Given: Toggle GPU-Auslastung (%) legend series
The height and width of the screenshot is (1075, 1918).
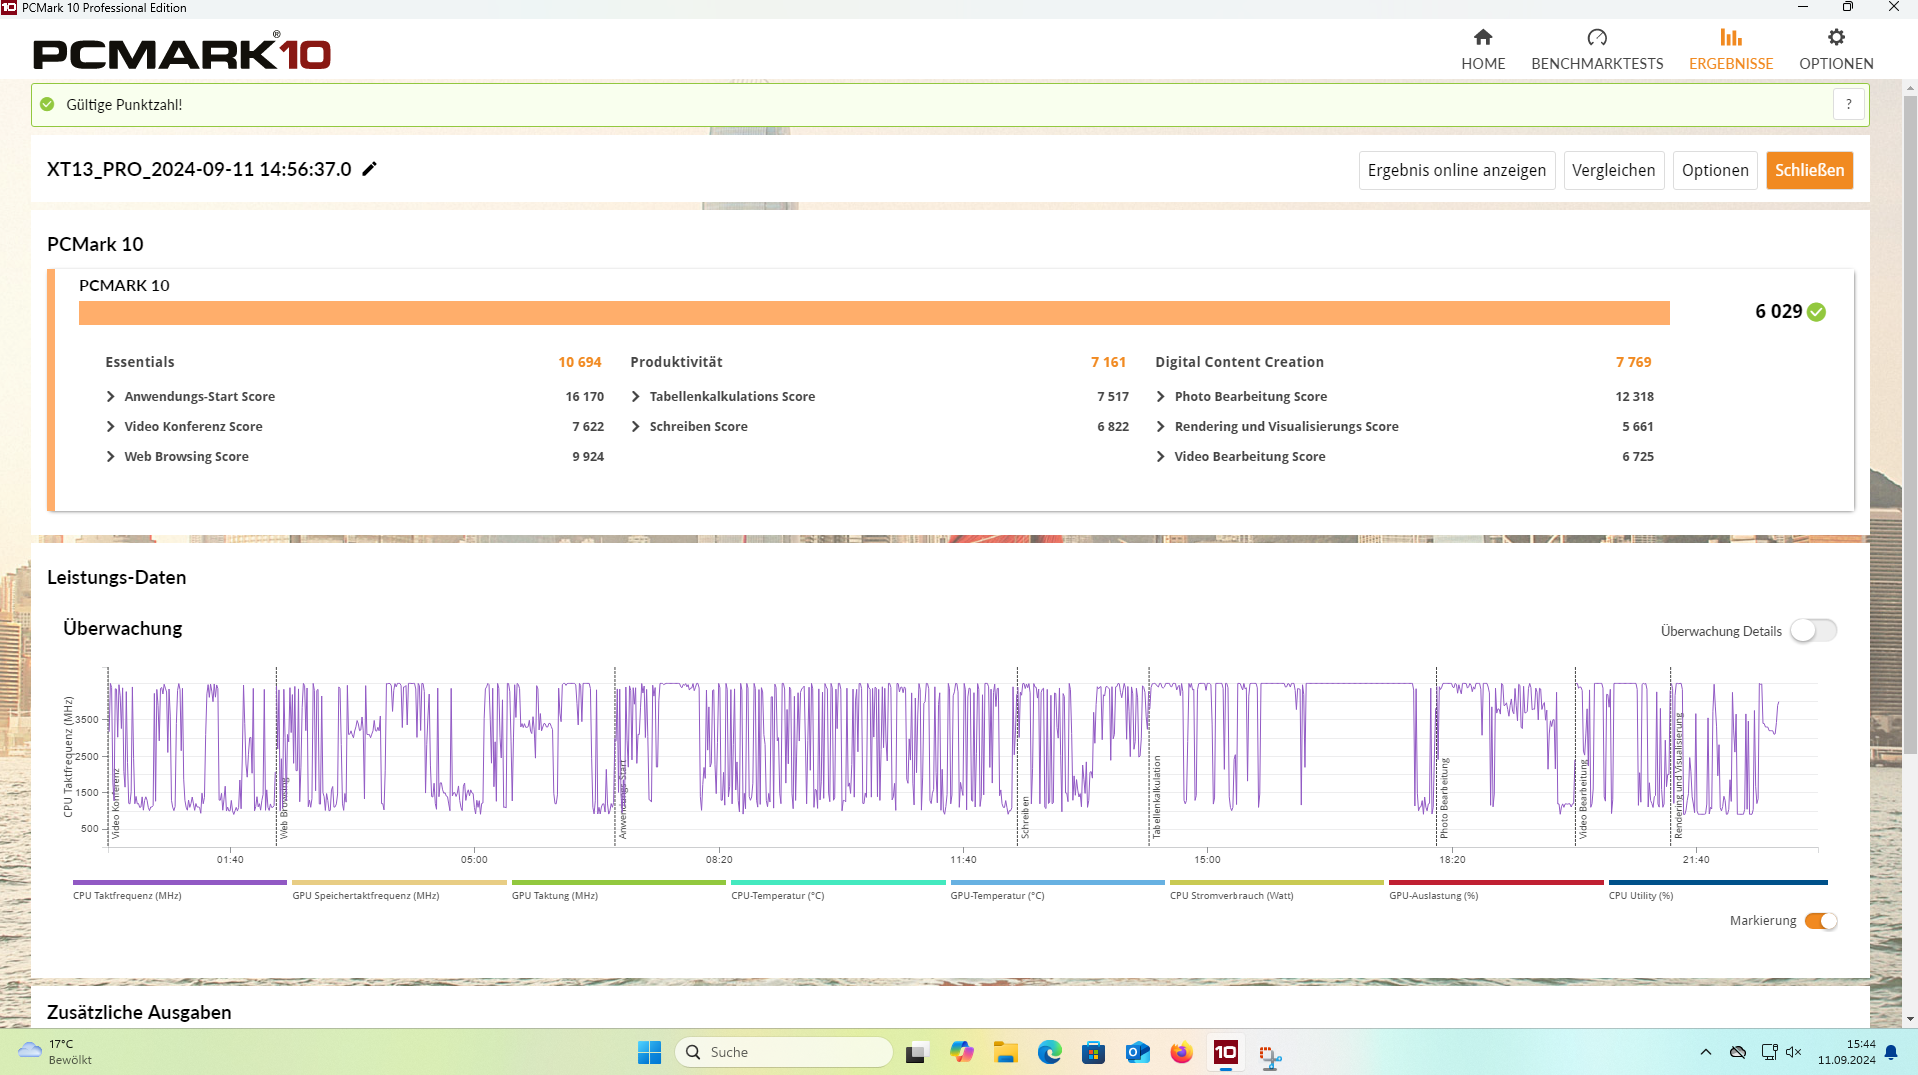Looking at the screenshot, I should 1495,889.
